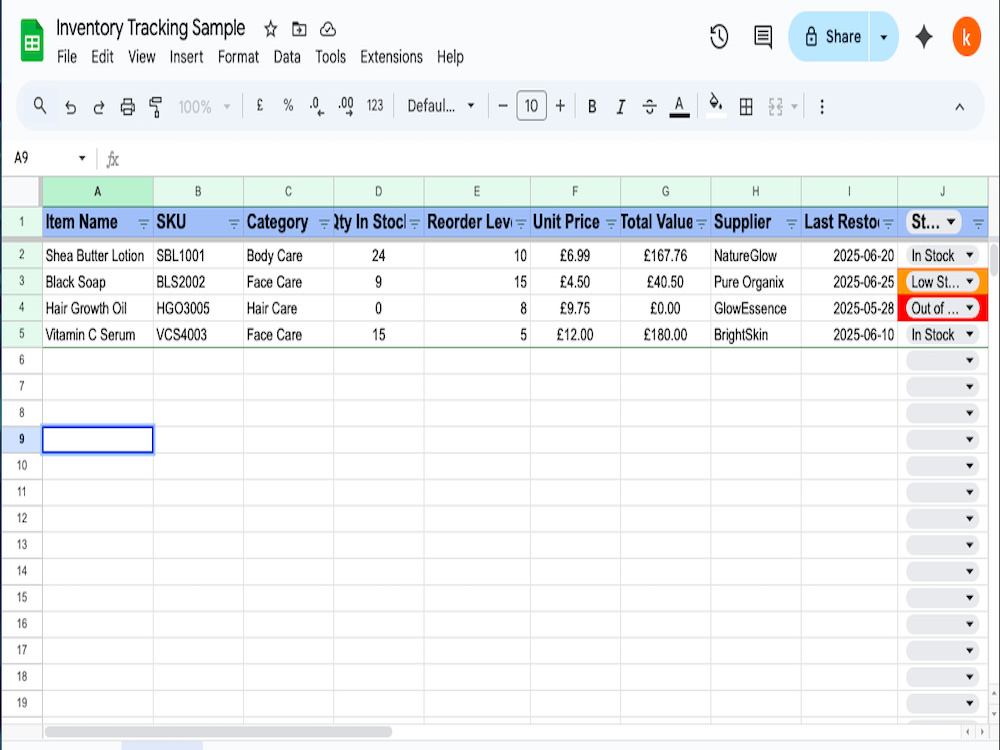
Task: Open the name box dropdown arrow
Action: coord(82,158)
